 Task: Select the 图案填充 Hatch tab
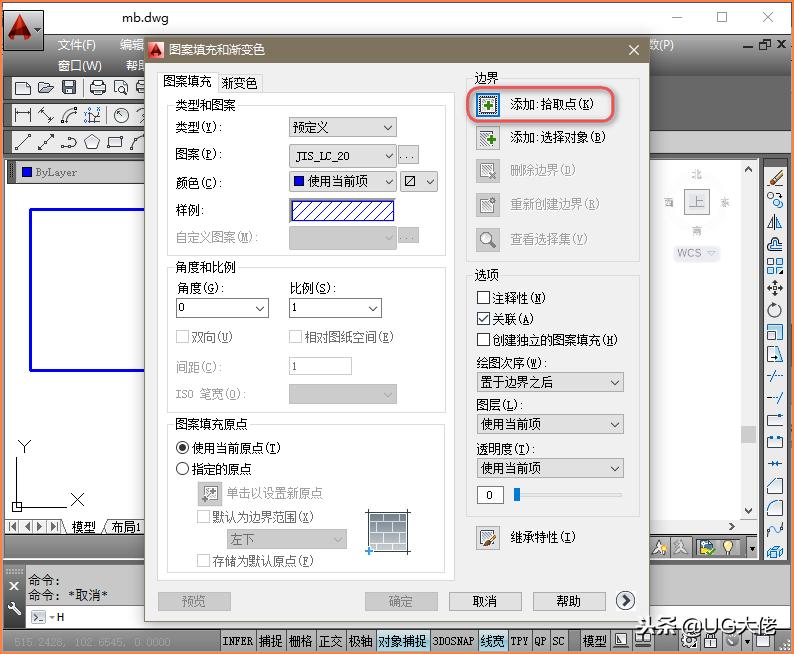click(187, 81)
